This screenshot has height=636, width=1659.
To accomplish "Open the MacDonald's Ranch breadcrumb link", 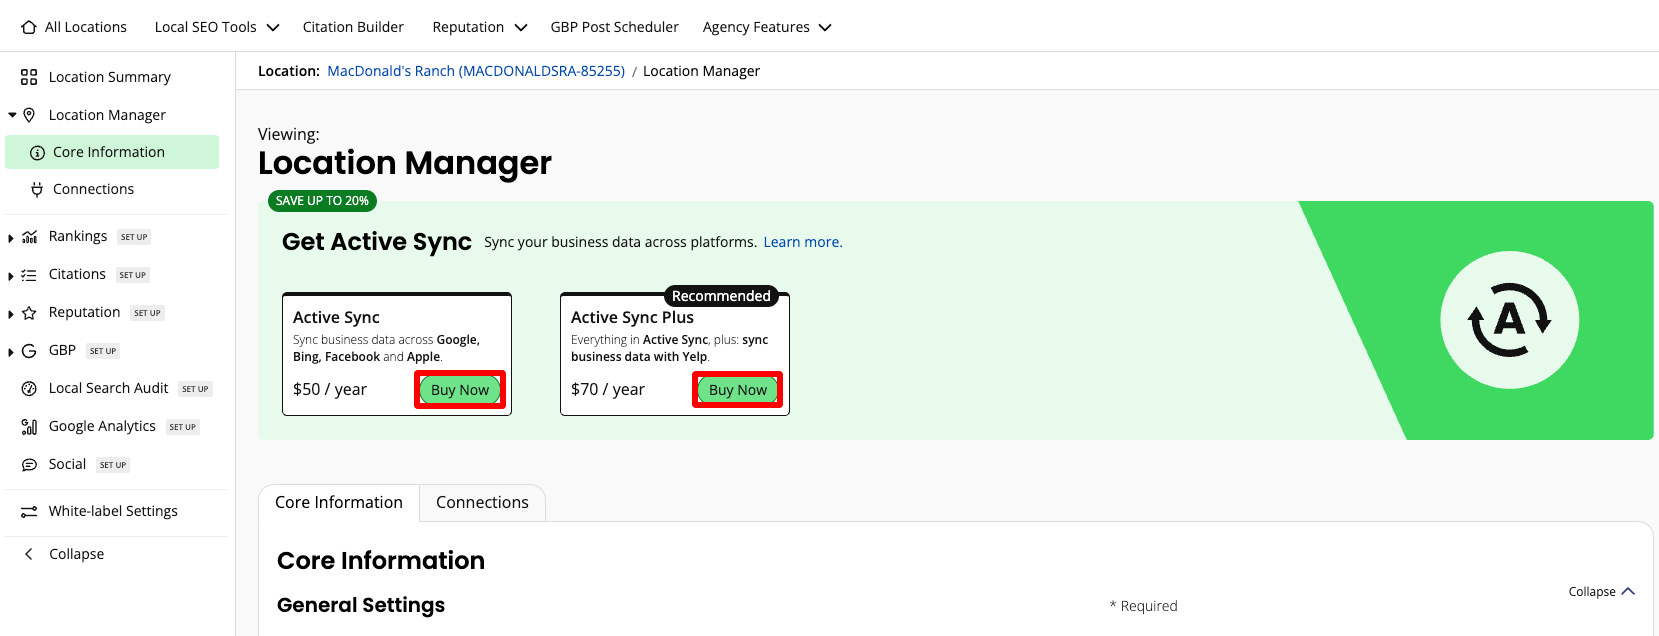I will click(x=476, y=71).
